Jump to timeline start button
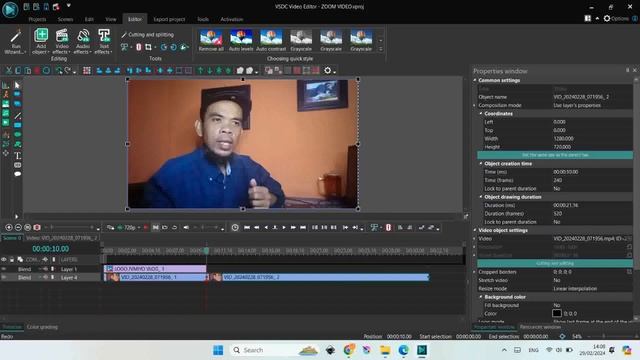The width and height of the screenshot is (640, 360). pos(247,227)
